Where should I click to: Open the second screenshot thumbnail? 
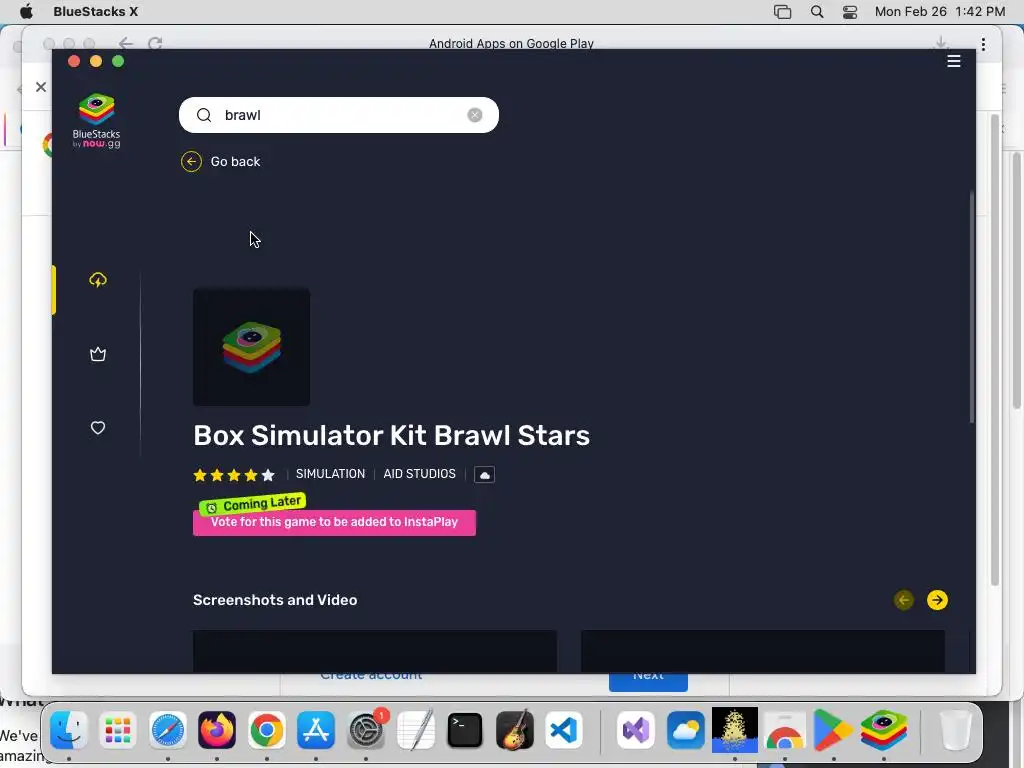pos(763,651)
